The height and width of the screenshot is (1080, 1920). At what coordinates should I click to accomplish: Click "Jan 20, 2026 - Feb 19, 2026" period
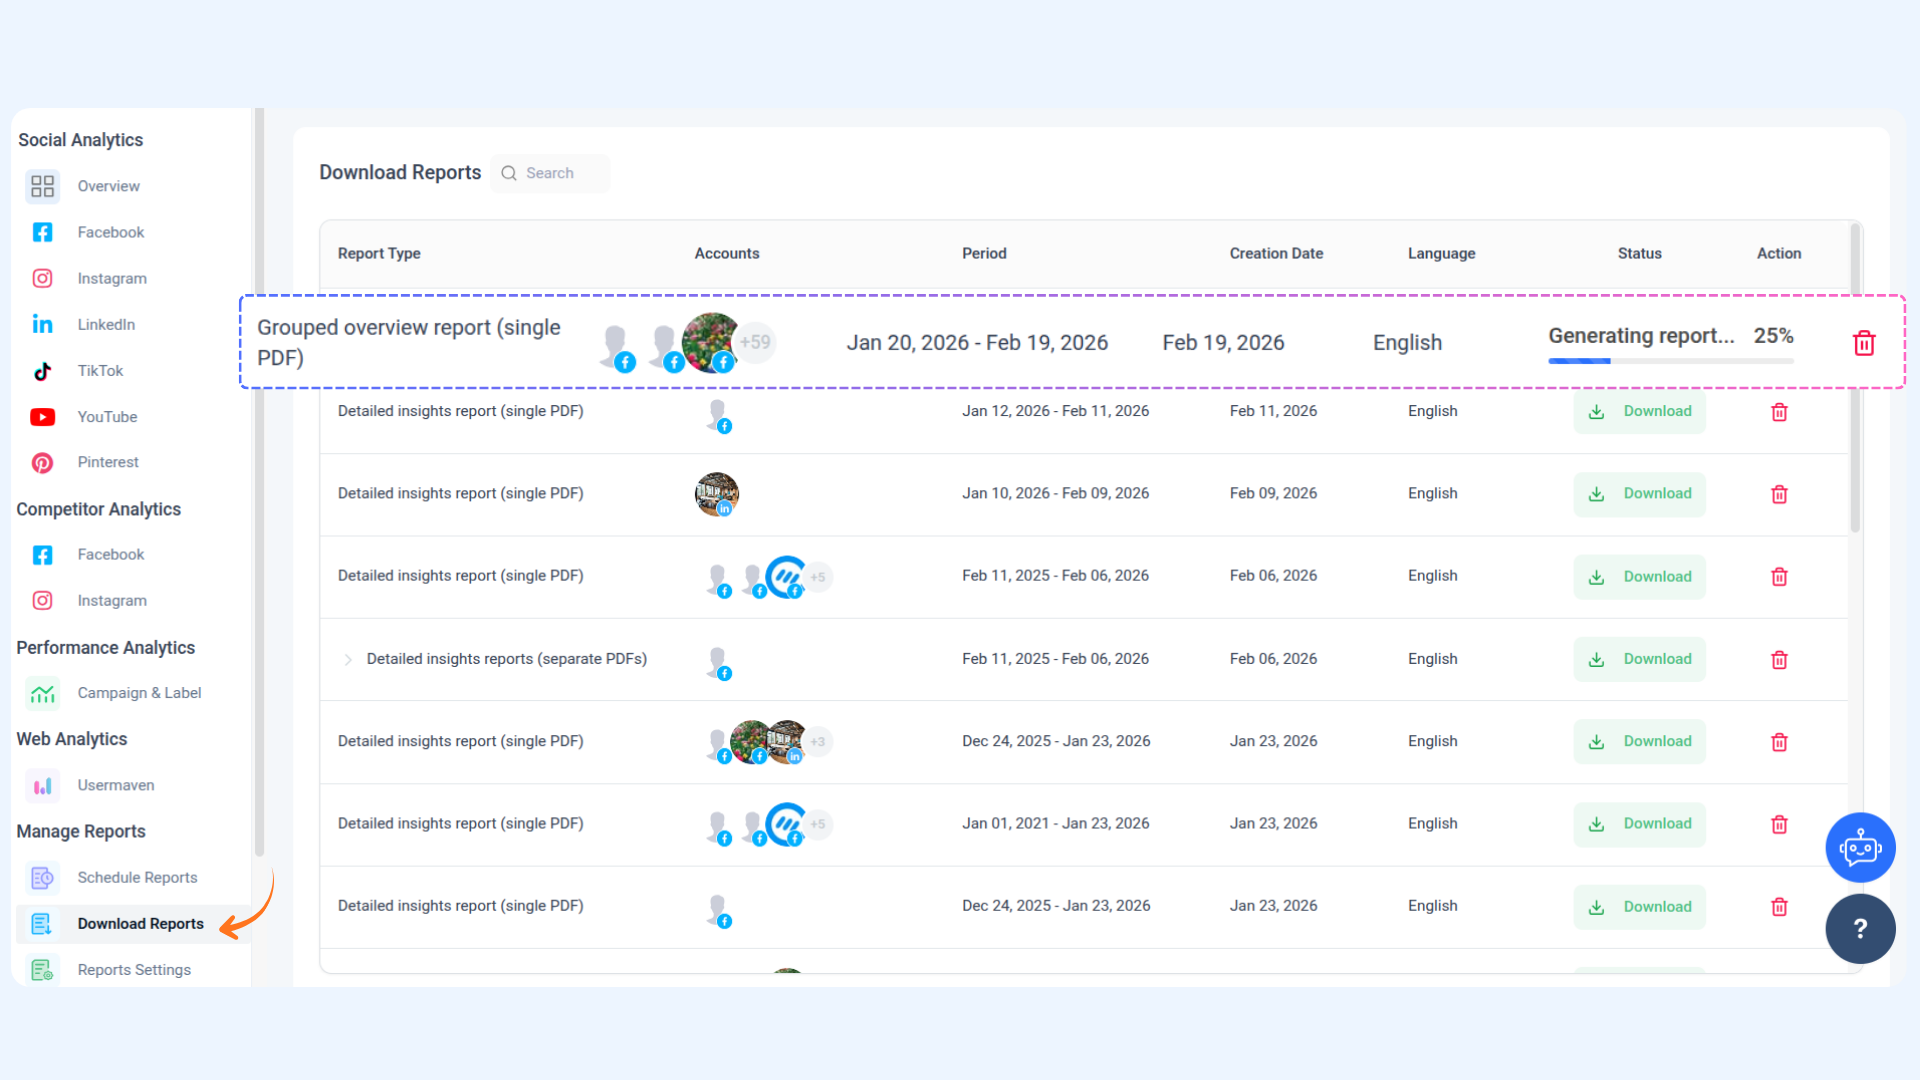click(x=977, y=343)
